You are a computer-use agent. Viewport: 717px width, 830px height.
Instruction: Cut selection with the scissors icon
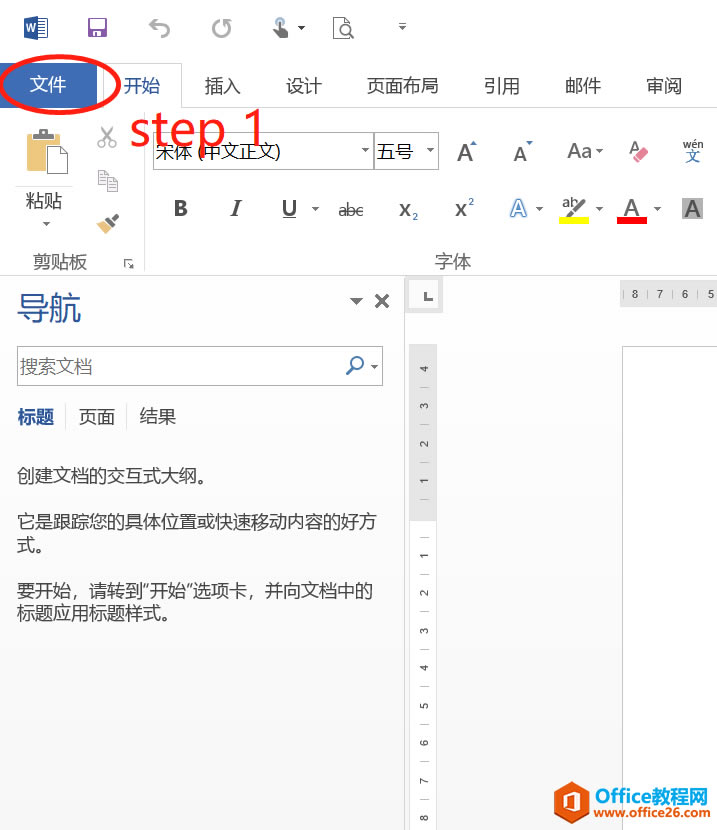[x=107, y=138]
